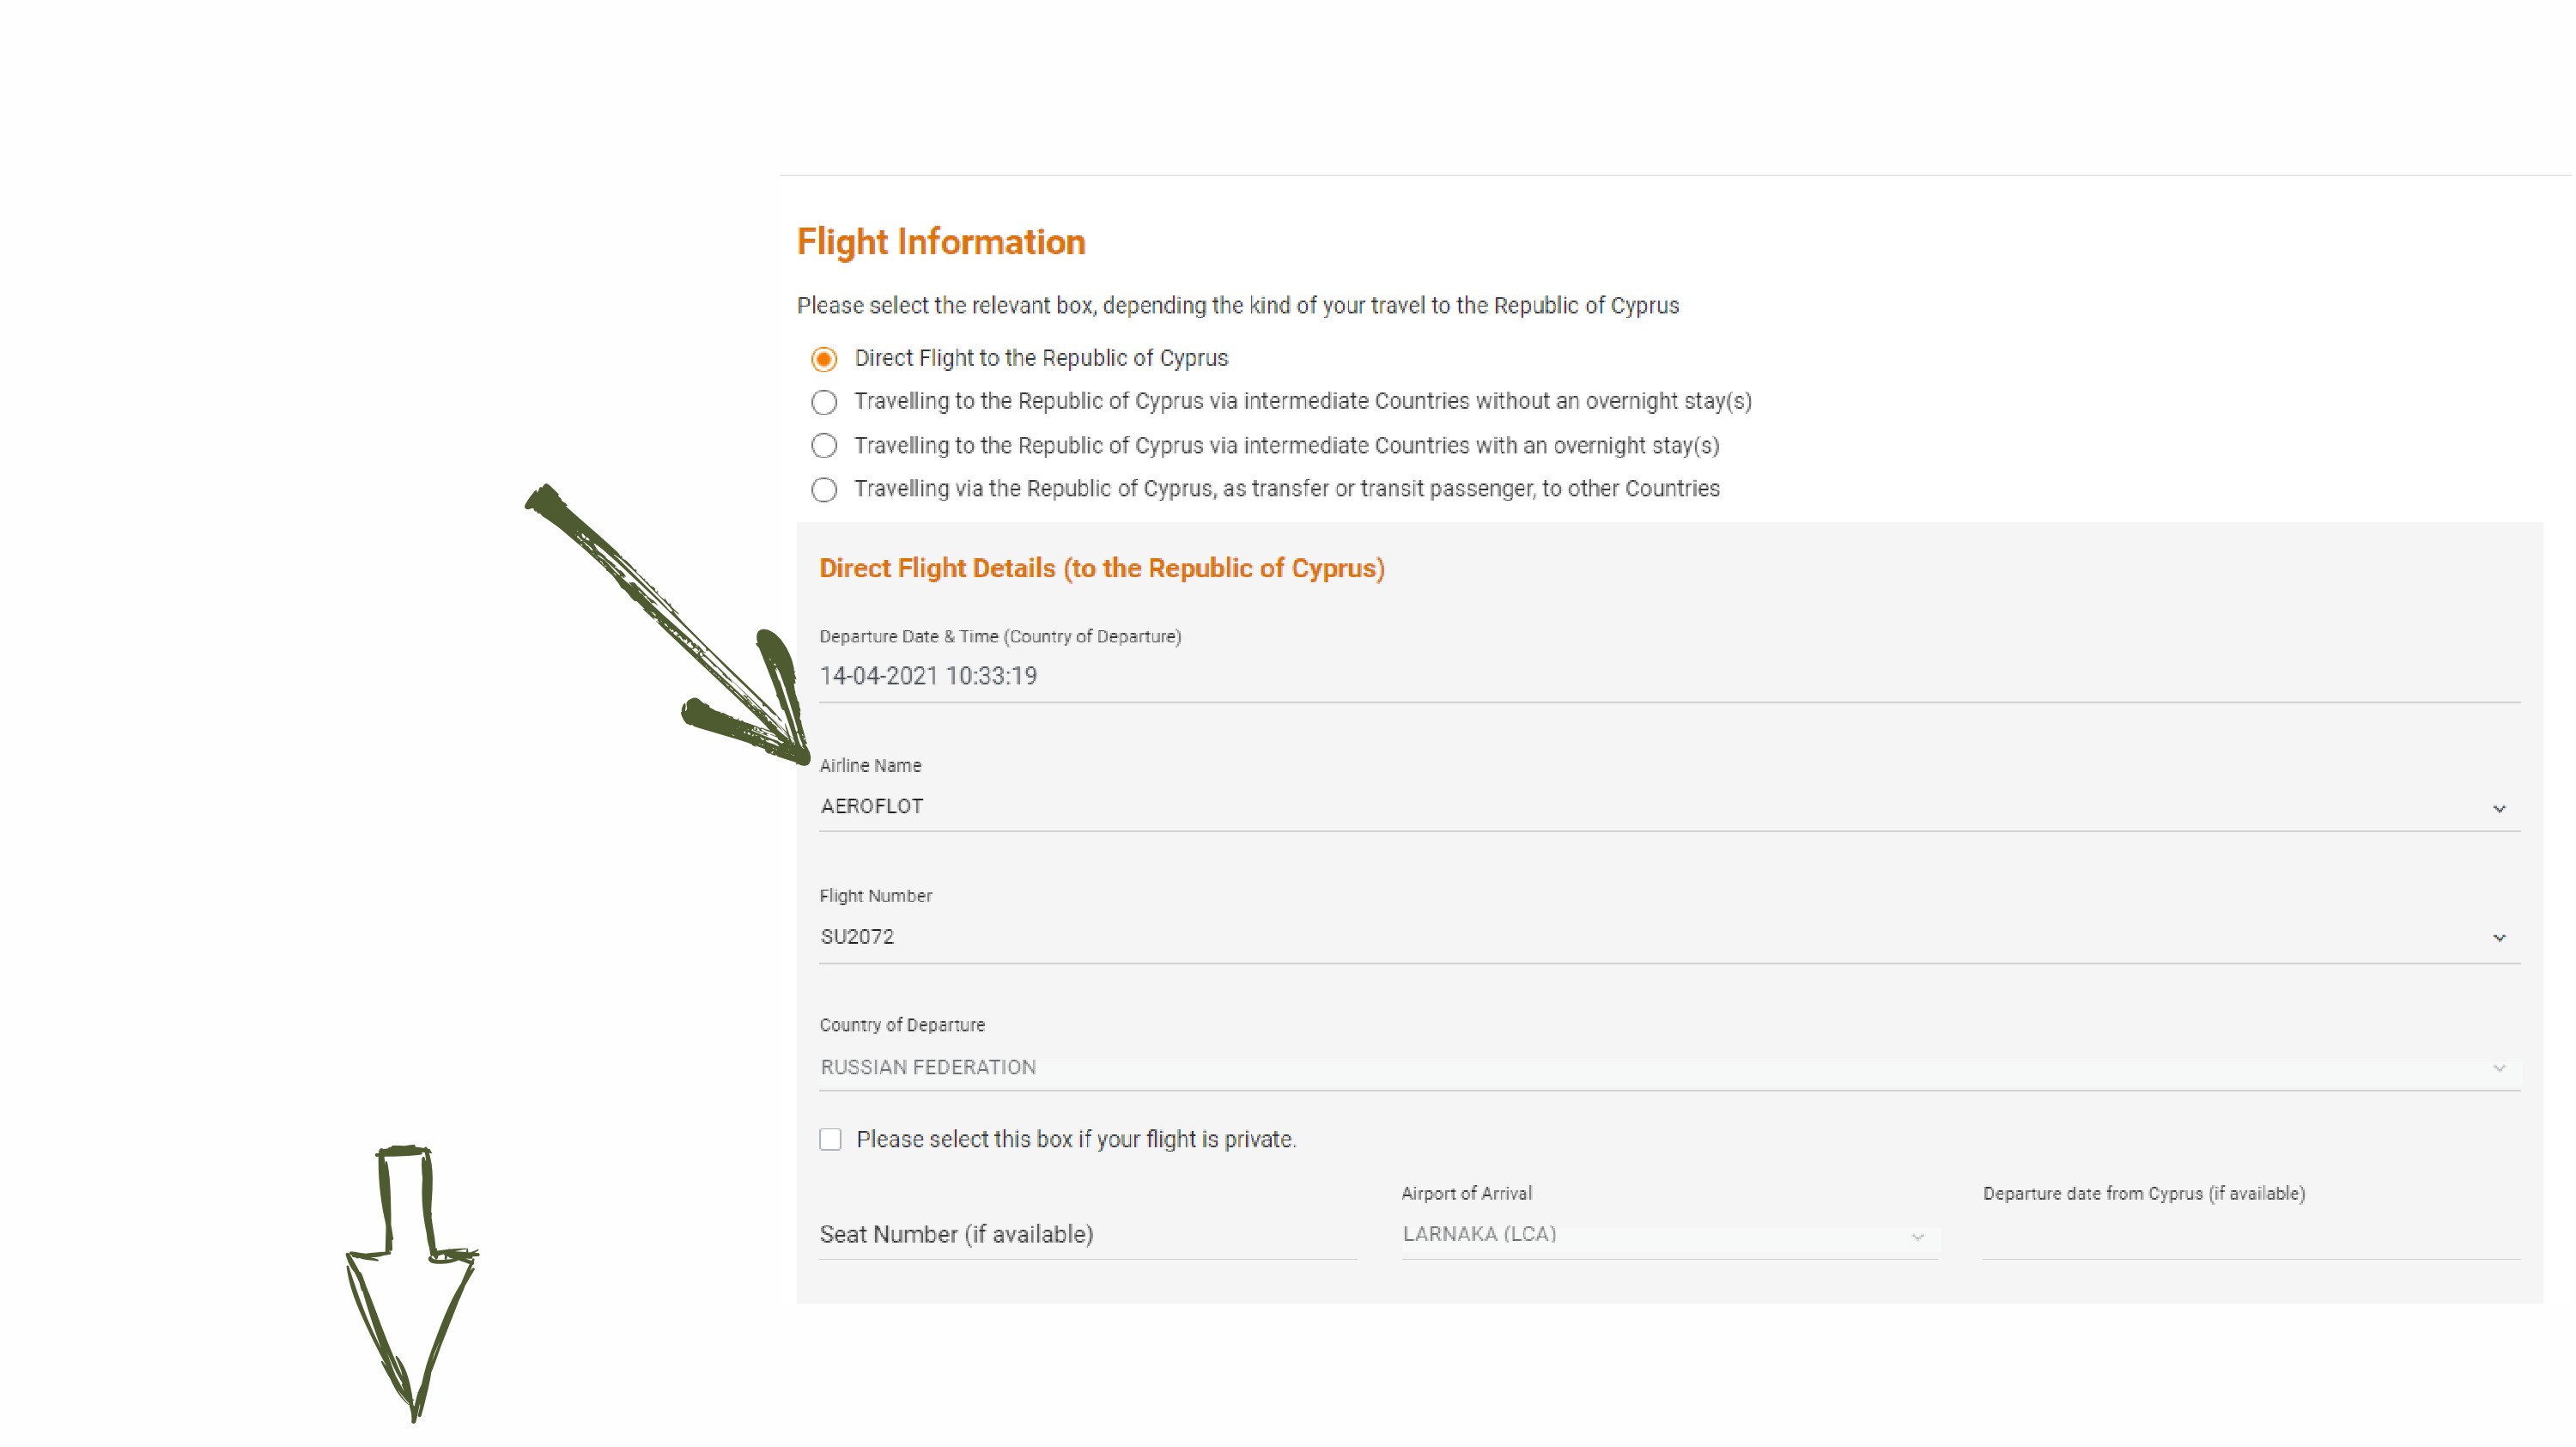
Task: Click the Departure date from Cyprus field
Action: [x=2251, y=1234]
